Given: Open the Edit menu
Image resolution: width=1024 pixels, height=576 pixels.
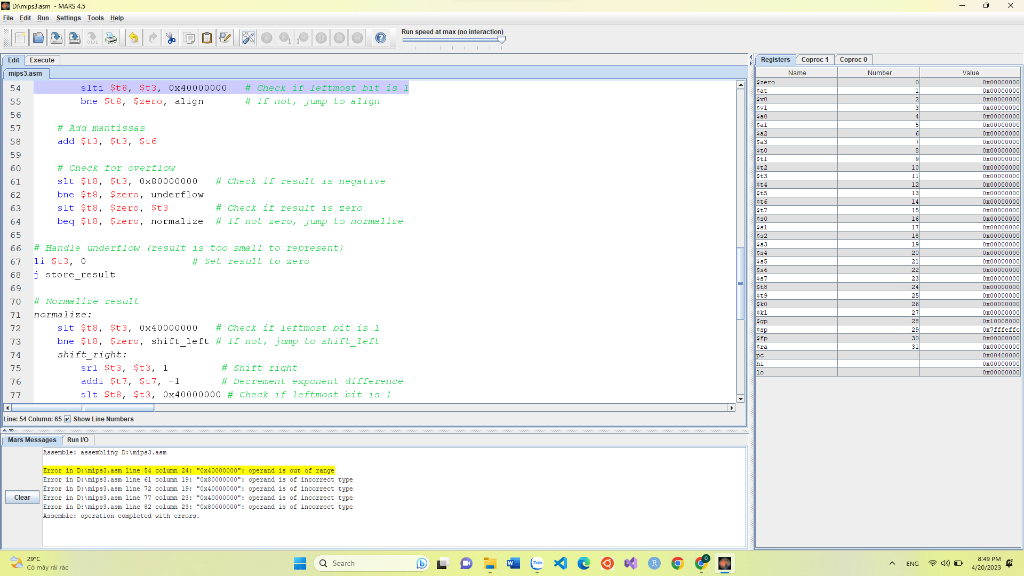Looking at the screenshot, I should coord(25,18).
